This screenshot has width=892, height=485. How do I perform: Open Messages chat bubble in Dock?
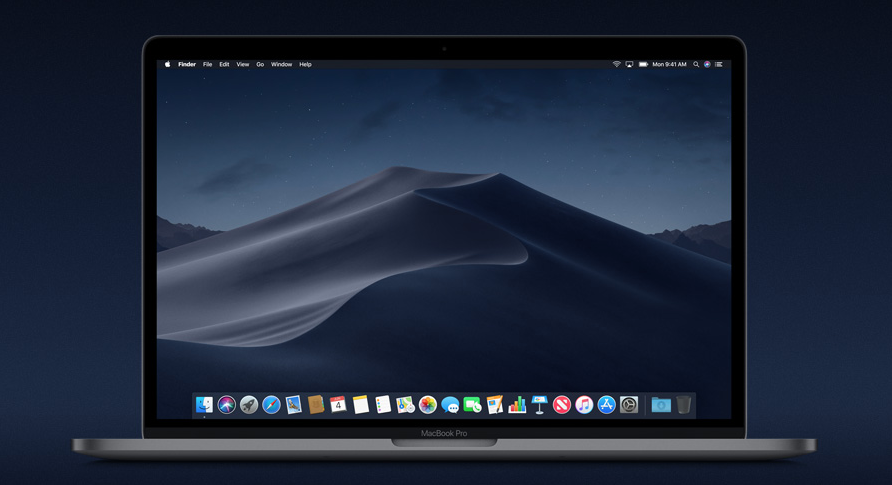(450, 405)
